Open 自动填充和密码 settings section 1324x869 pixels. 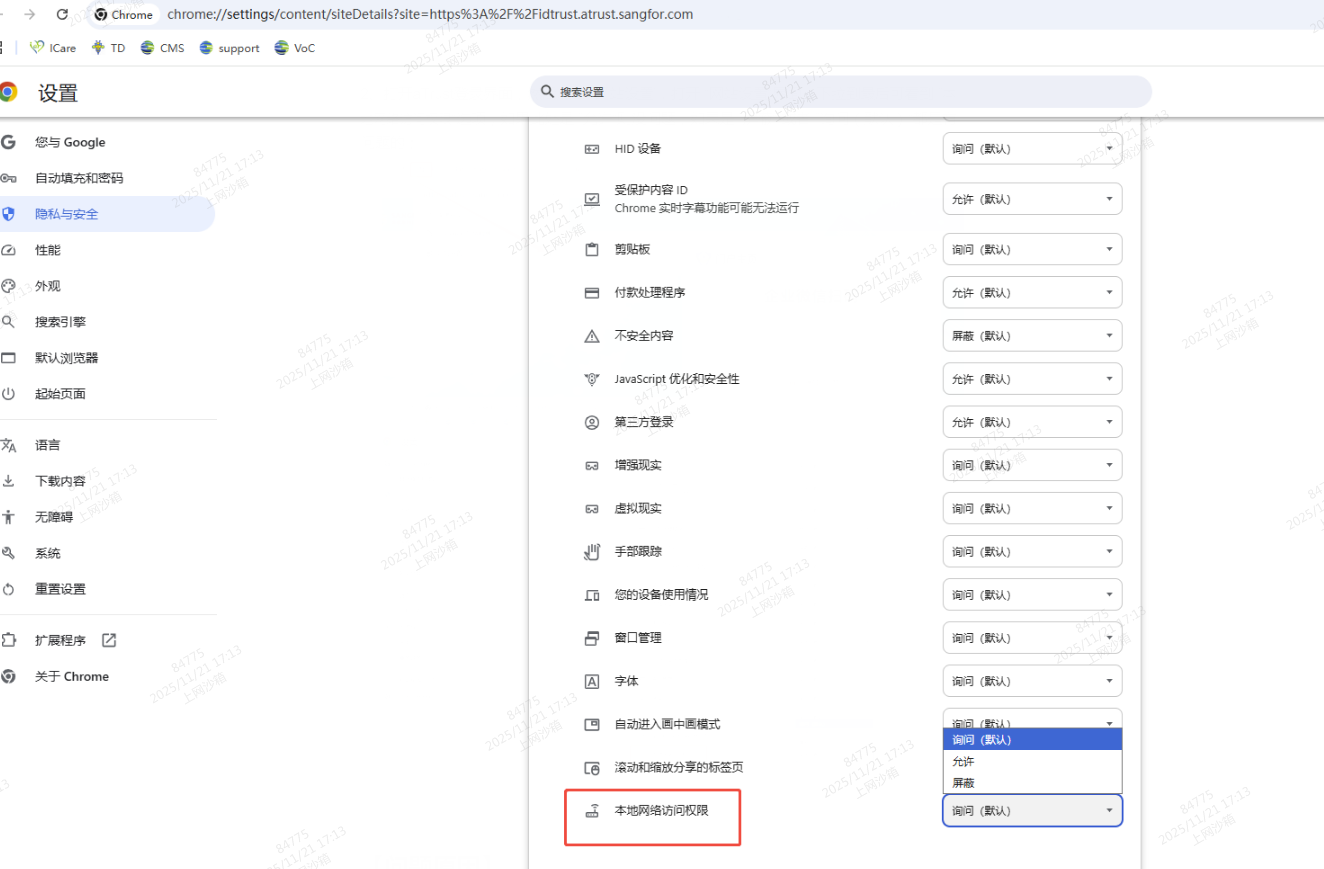coord(79,178)
